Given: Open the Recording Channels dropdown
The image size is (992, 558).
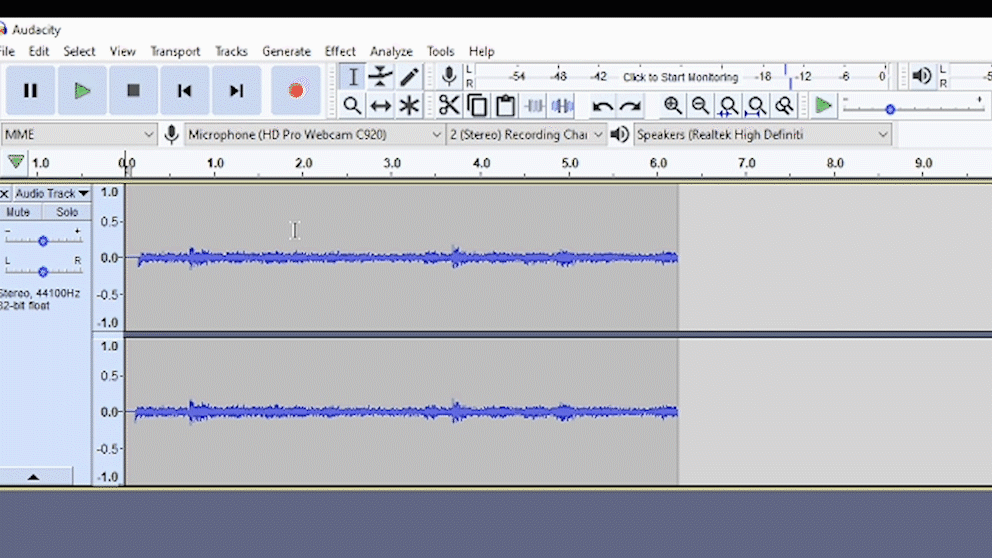Looking at the screenshot, I should point(526,134).
